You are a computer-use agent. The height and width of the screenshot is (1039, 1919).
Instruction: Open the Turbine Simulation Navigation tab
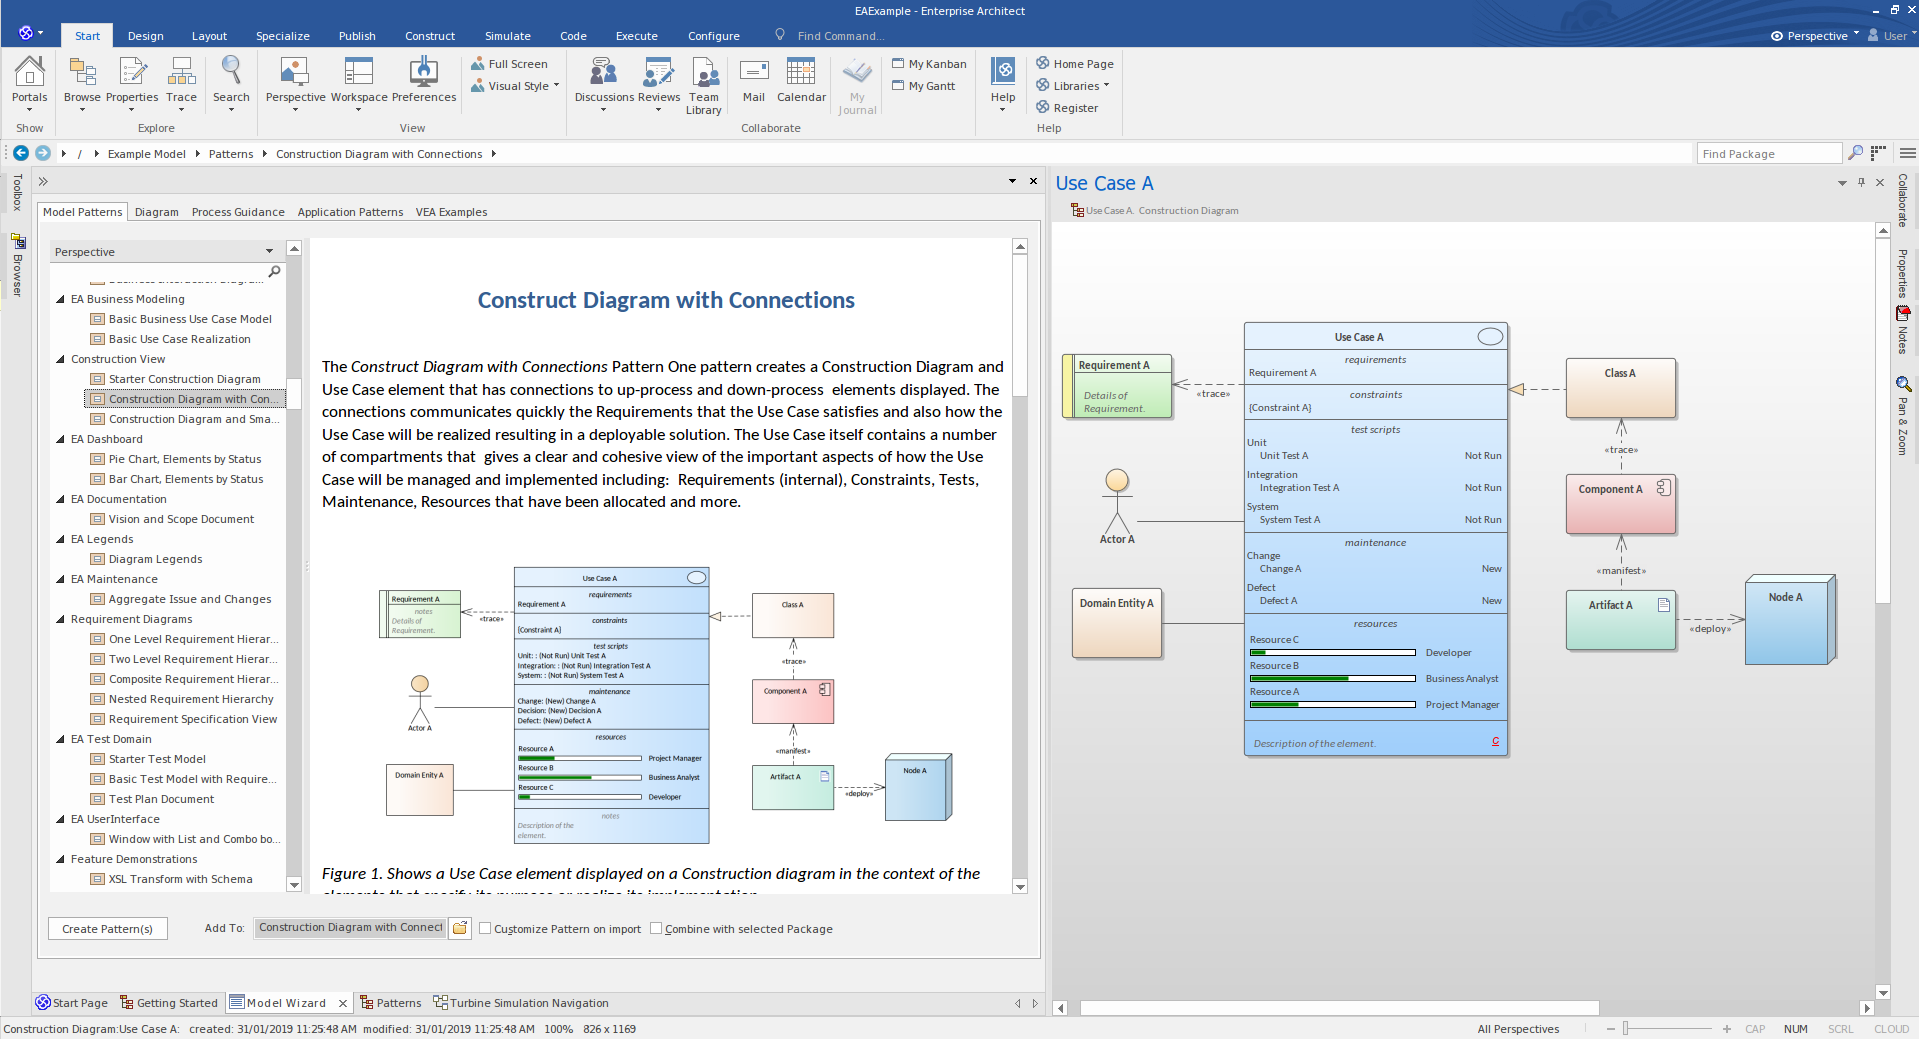coord(521,1003)
